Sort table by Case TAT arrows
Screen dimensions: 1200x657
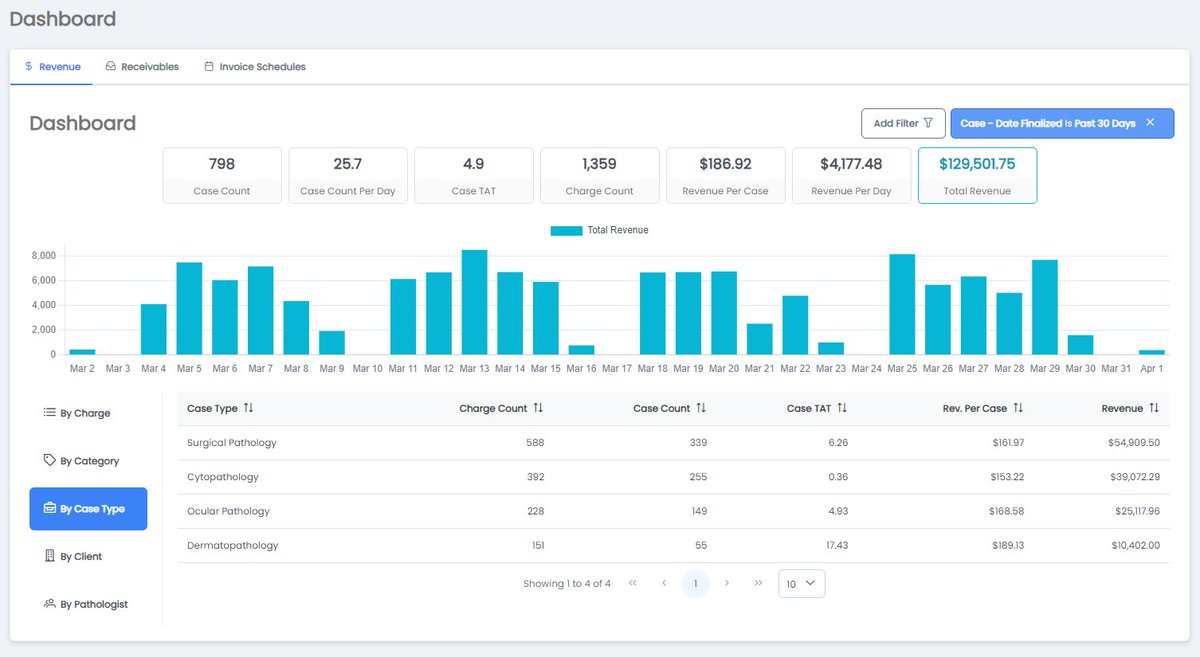[x=842, y=408]
